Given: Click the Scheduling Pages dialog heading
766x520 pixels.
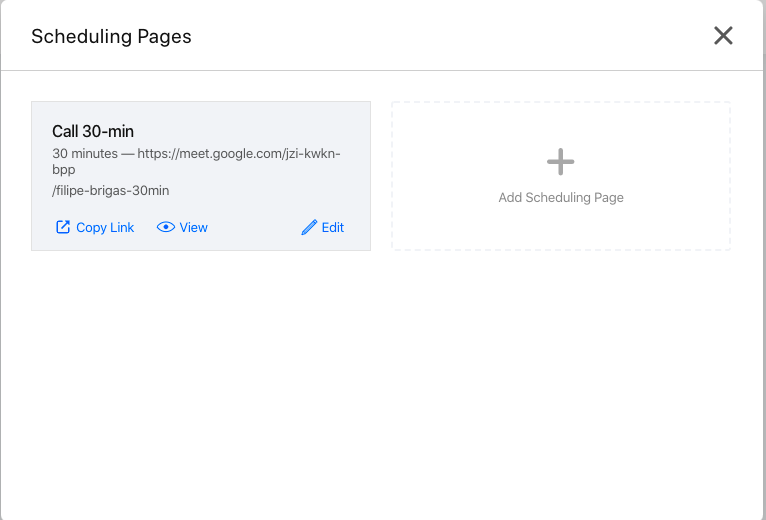Looking at the screenshot, I should click(x=111, y=36).
